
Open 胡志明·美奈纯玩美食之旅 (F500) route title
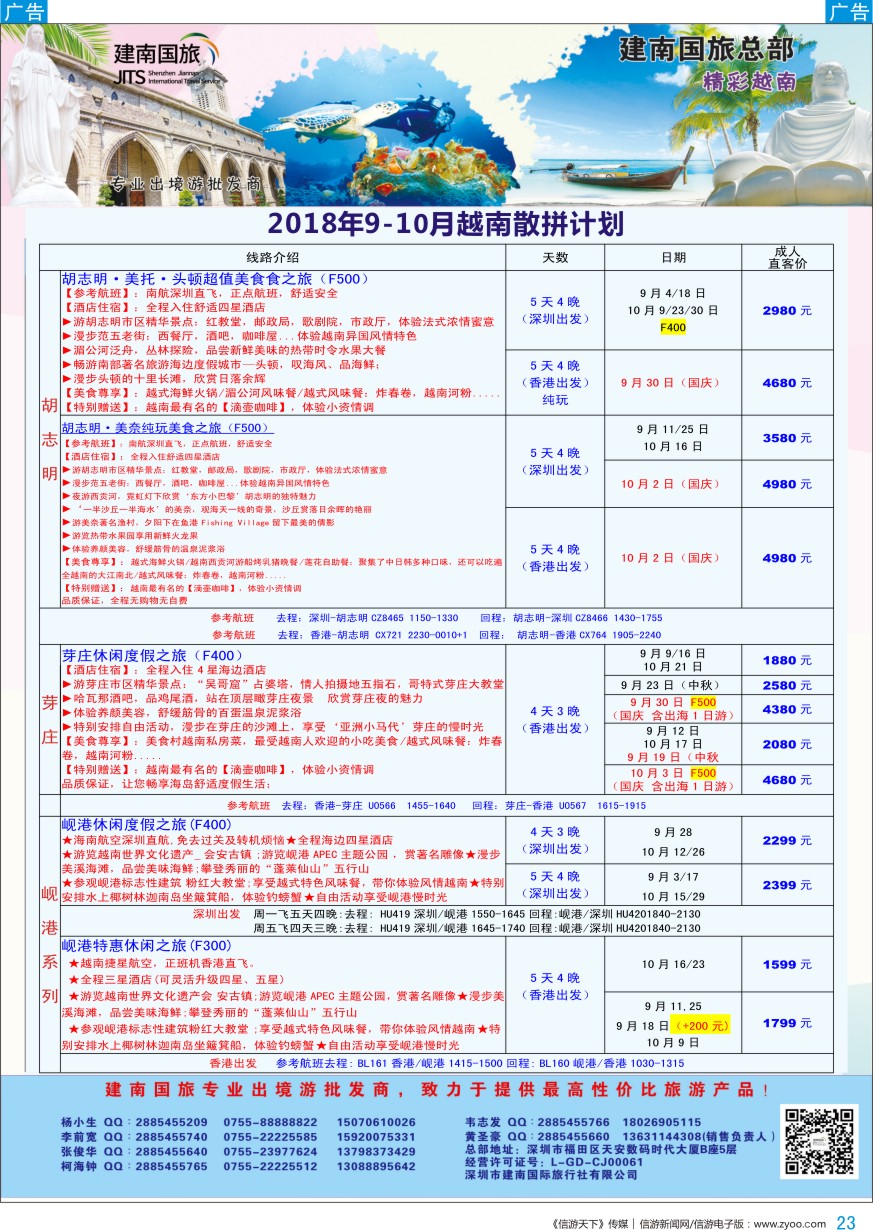point(168,427)
